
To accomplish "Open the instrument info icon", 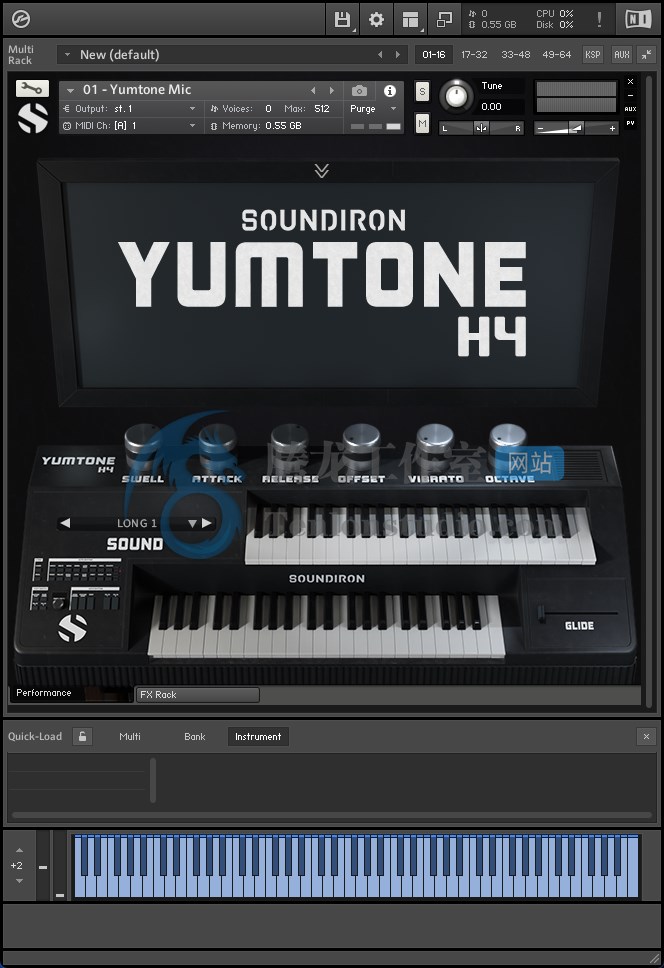I will click(389, 91).
